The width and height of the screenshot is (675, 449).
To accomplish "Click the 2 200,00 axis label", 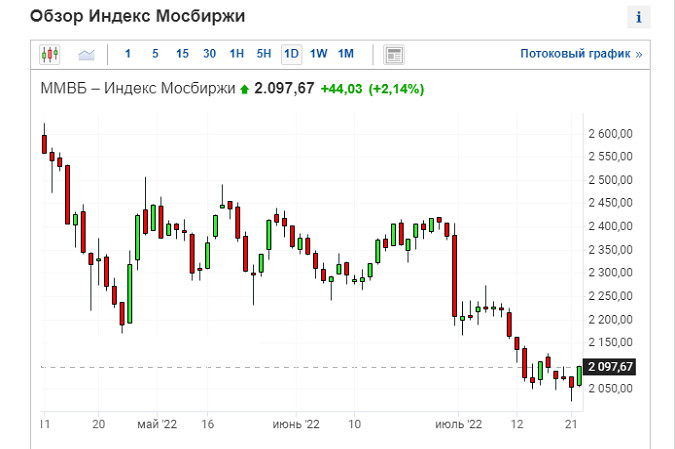I will [610, 319].
